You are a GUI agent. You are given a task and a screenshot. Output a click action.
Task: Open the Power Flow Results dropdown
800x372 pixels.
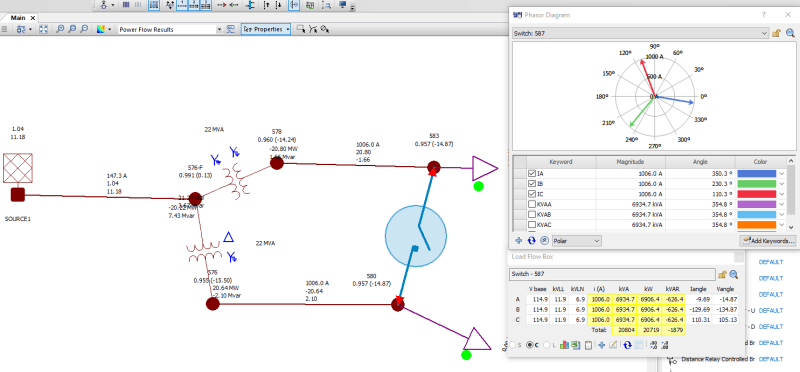pyautogui.click(x=219, y=30)
